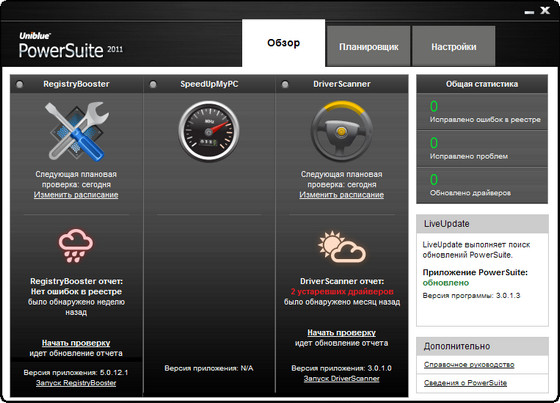560x403 pixels.
Task: Open the Справочное руководство link
Action: 469,364
